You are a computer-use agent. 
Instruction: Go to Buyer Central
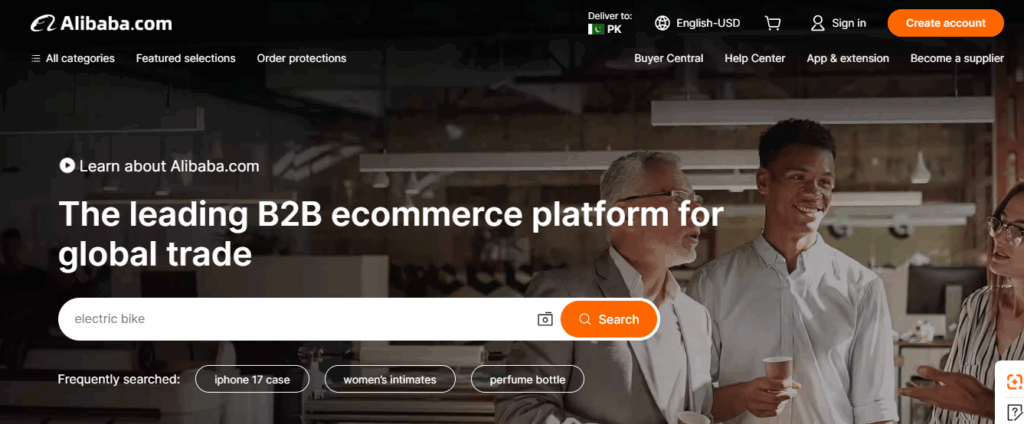point(669,58)
